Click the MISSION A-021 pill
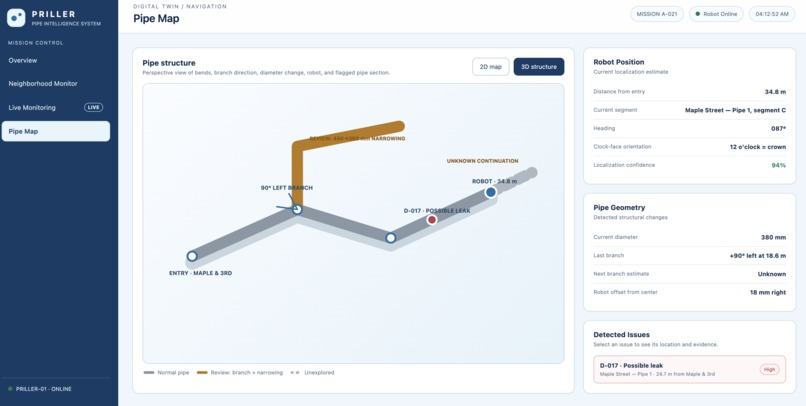The height and width of the screenshot is (406, 806). (657, 14)
